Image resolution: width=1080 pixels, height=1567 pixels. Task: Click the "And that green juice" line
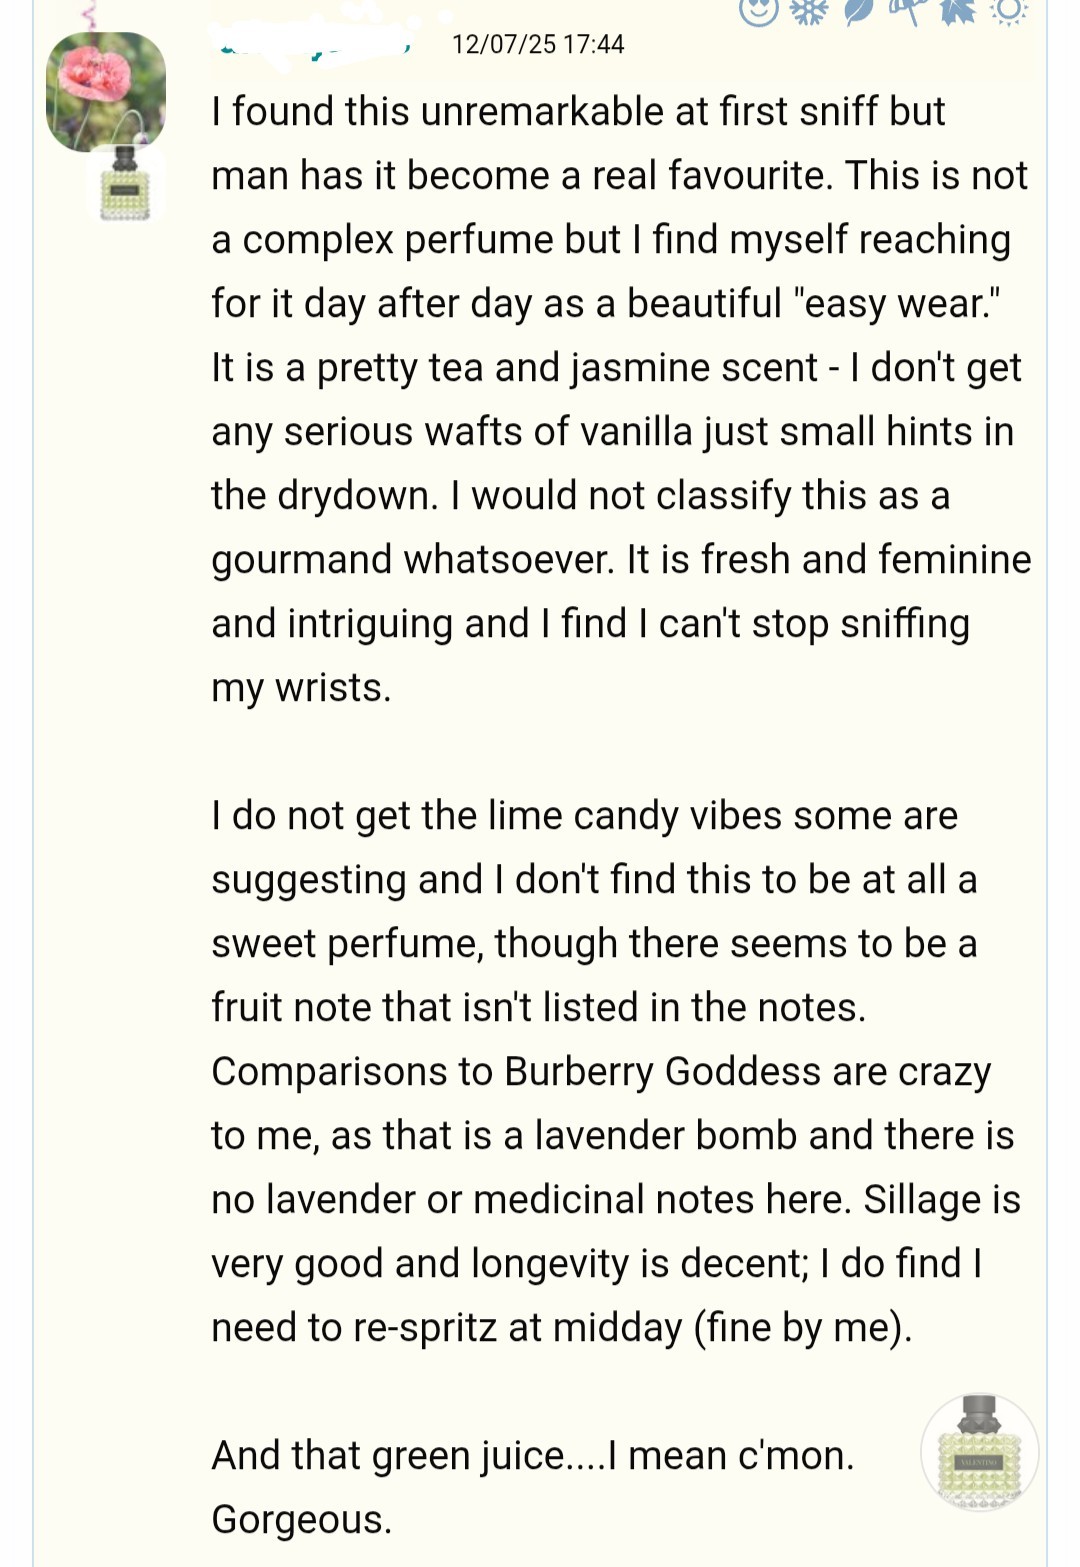coord(532,1456)
